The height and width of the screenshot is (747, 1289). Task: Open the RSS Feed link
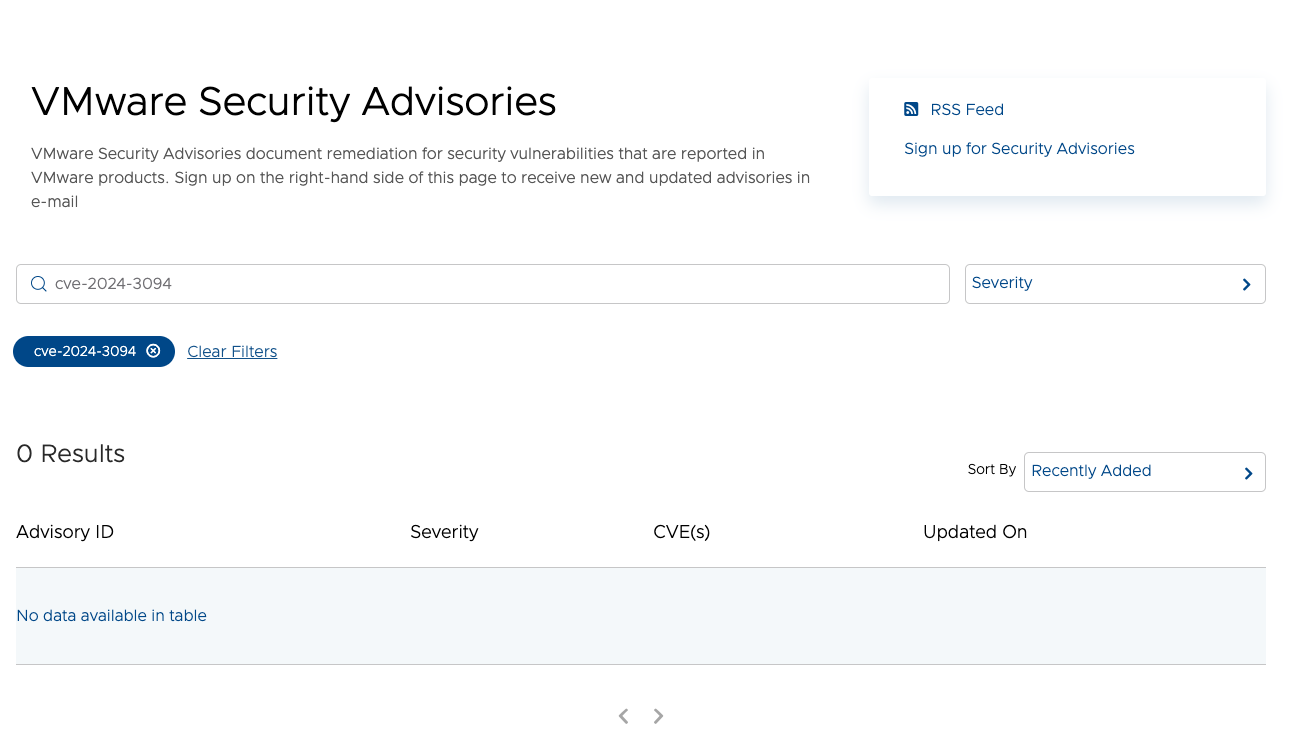pos(966,110)
